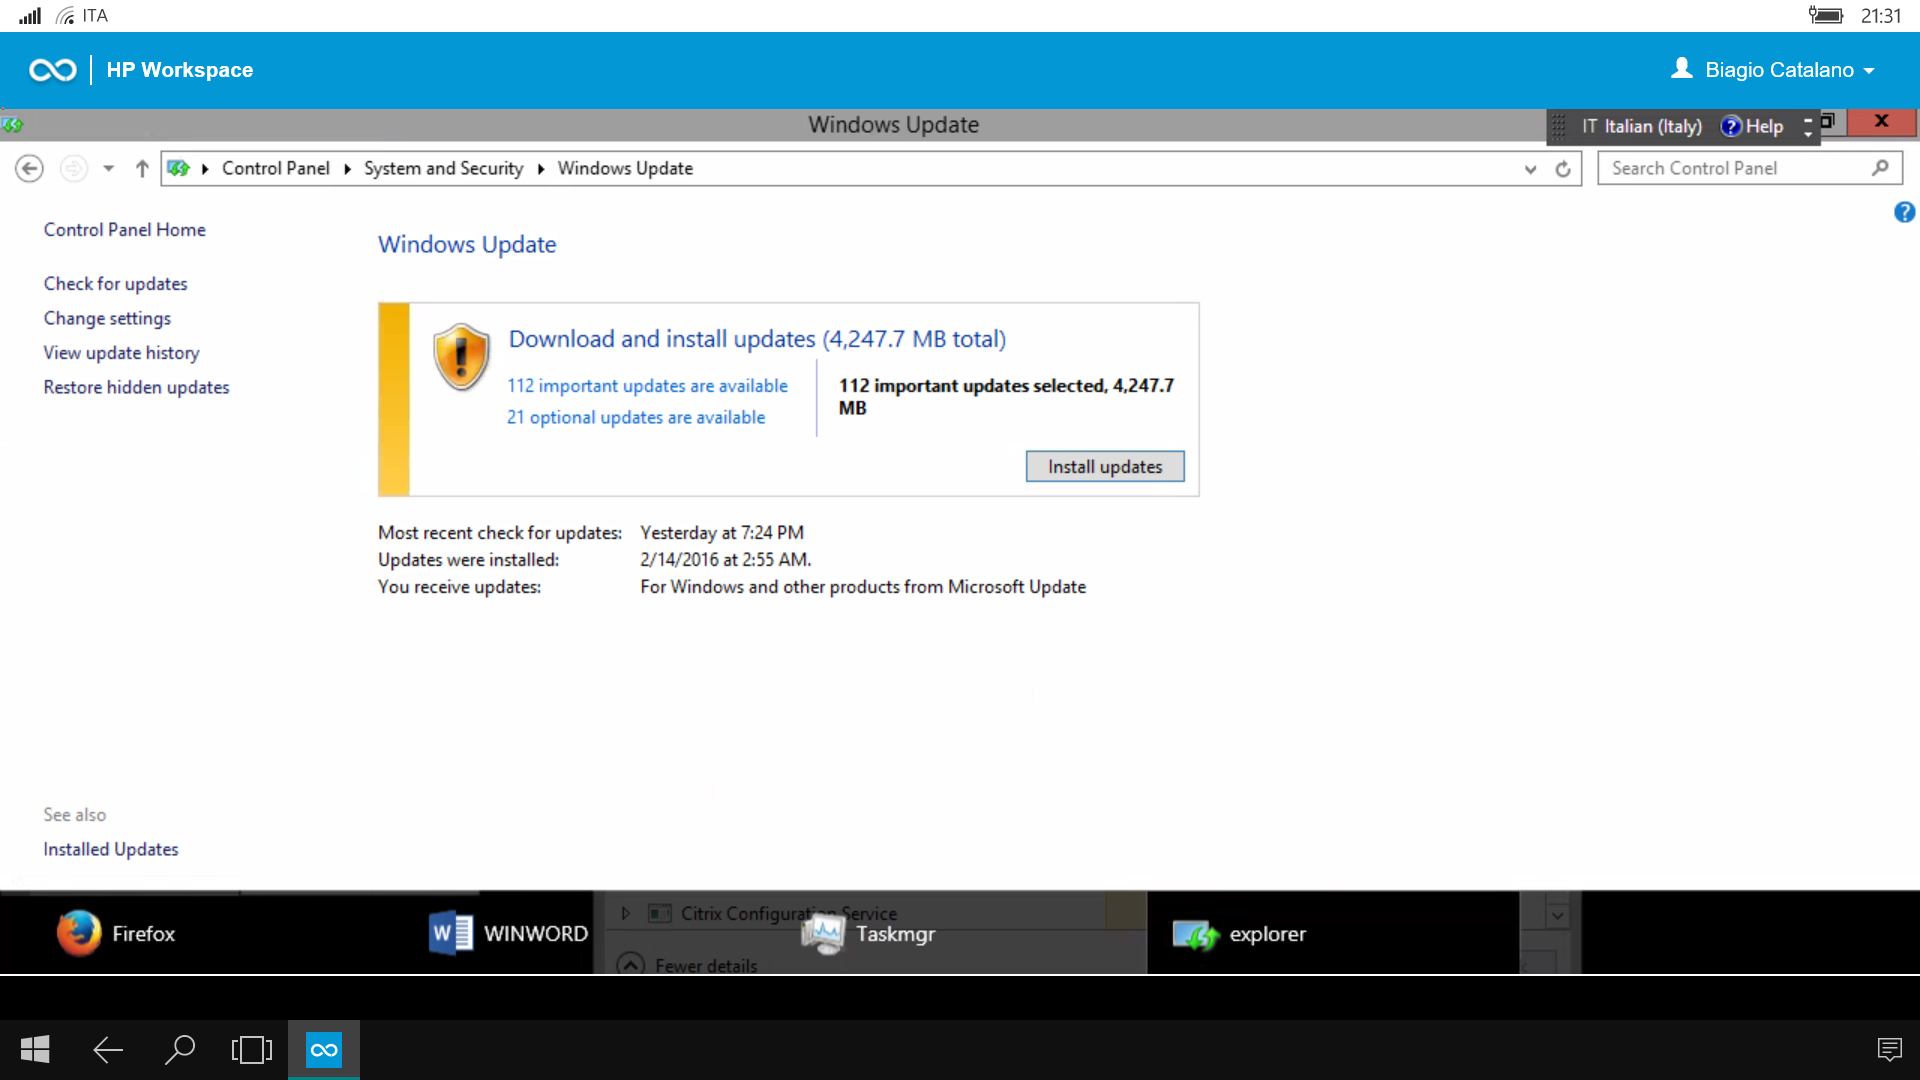Open View update history
The height and width of the screenshot is (1080, 1920).
(121, 352)
